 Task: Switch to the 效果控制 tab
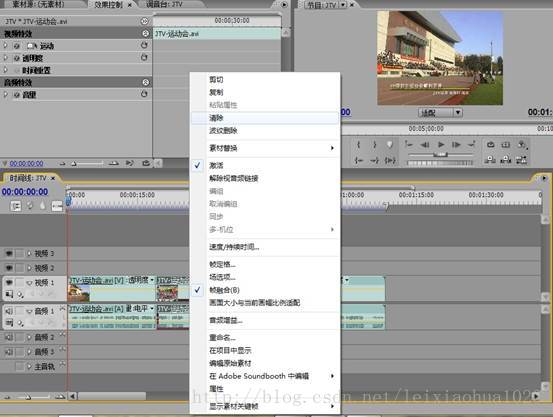tap(109, 5)
